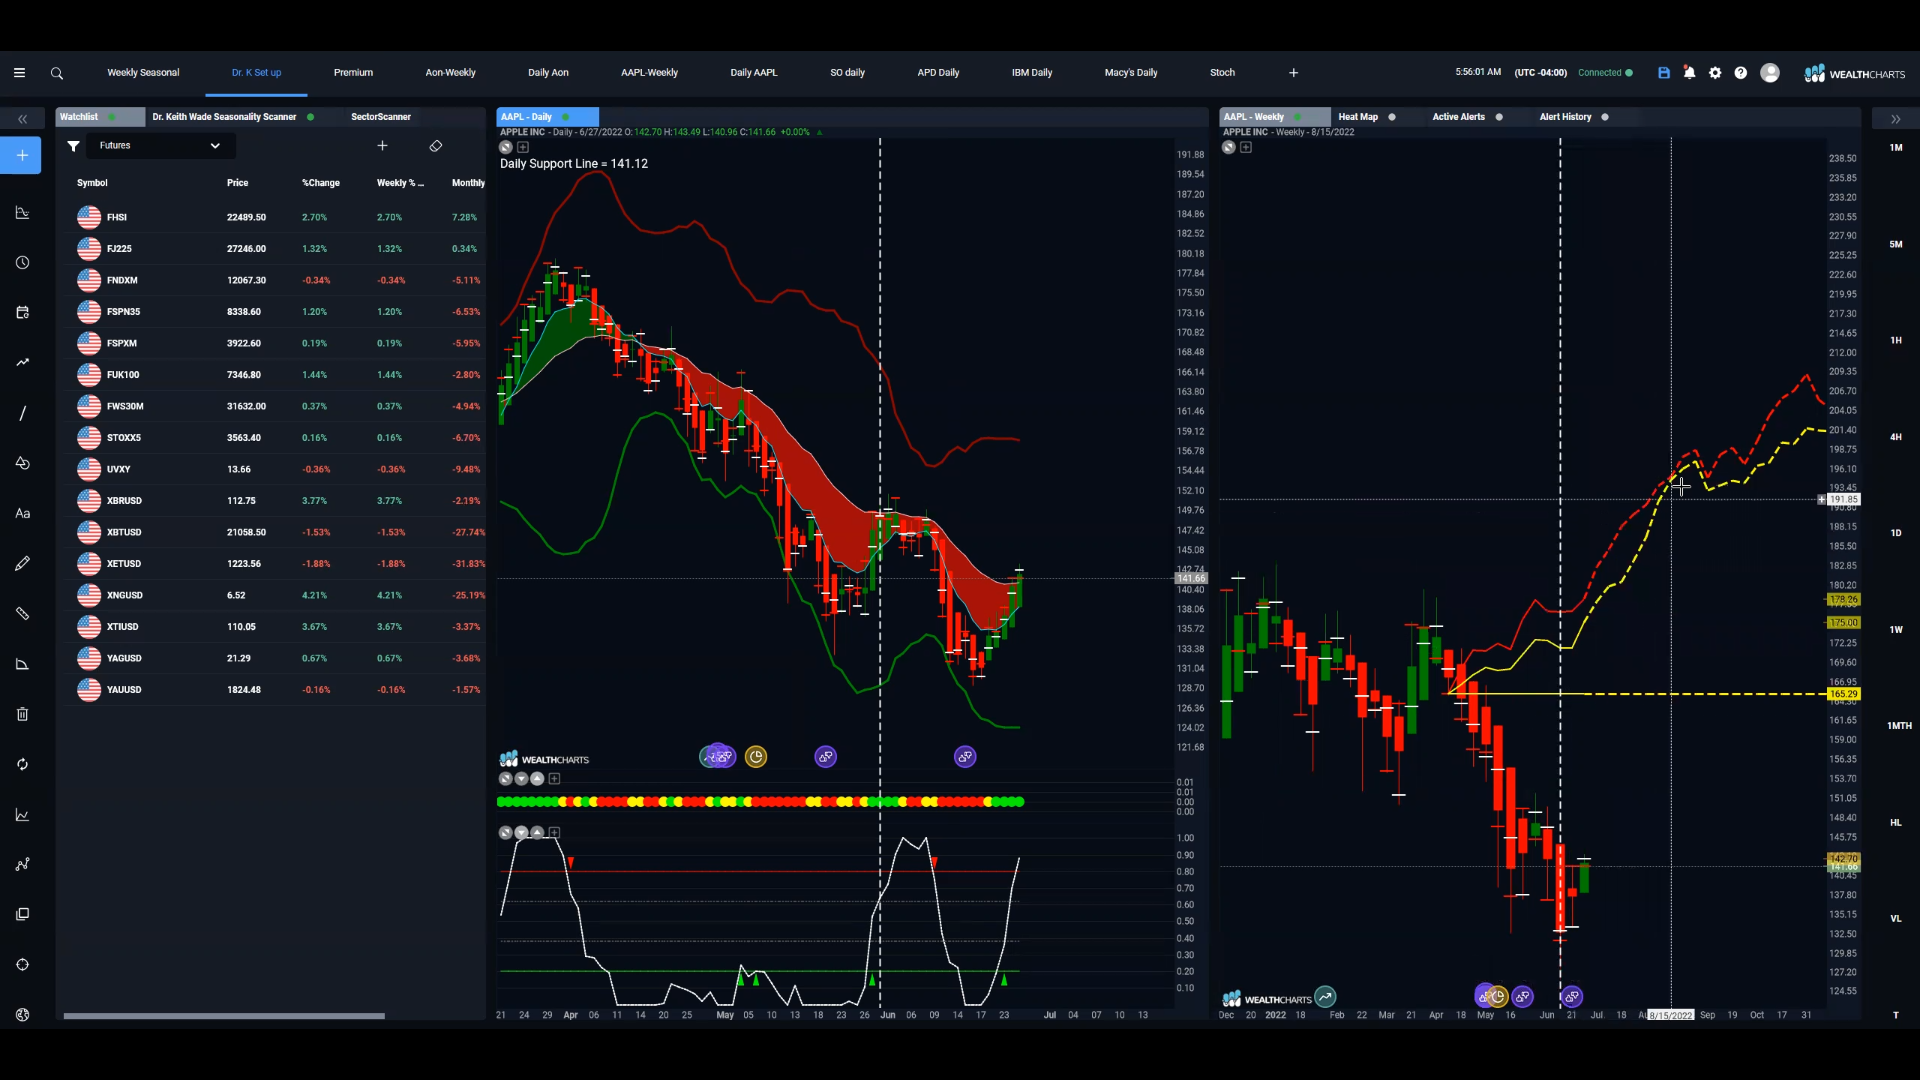Select the pencil freehand tool

(22, 563)
